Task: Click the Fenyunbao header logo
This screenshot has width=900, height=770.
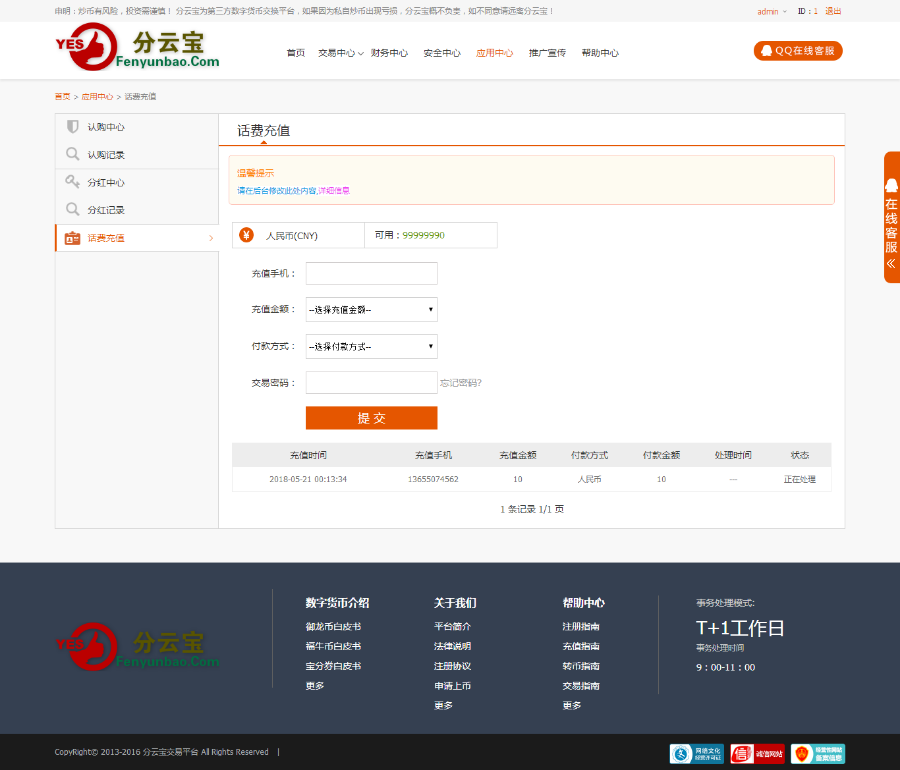Action: click(x=137, y=47)
